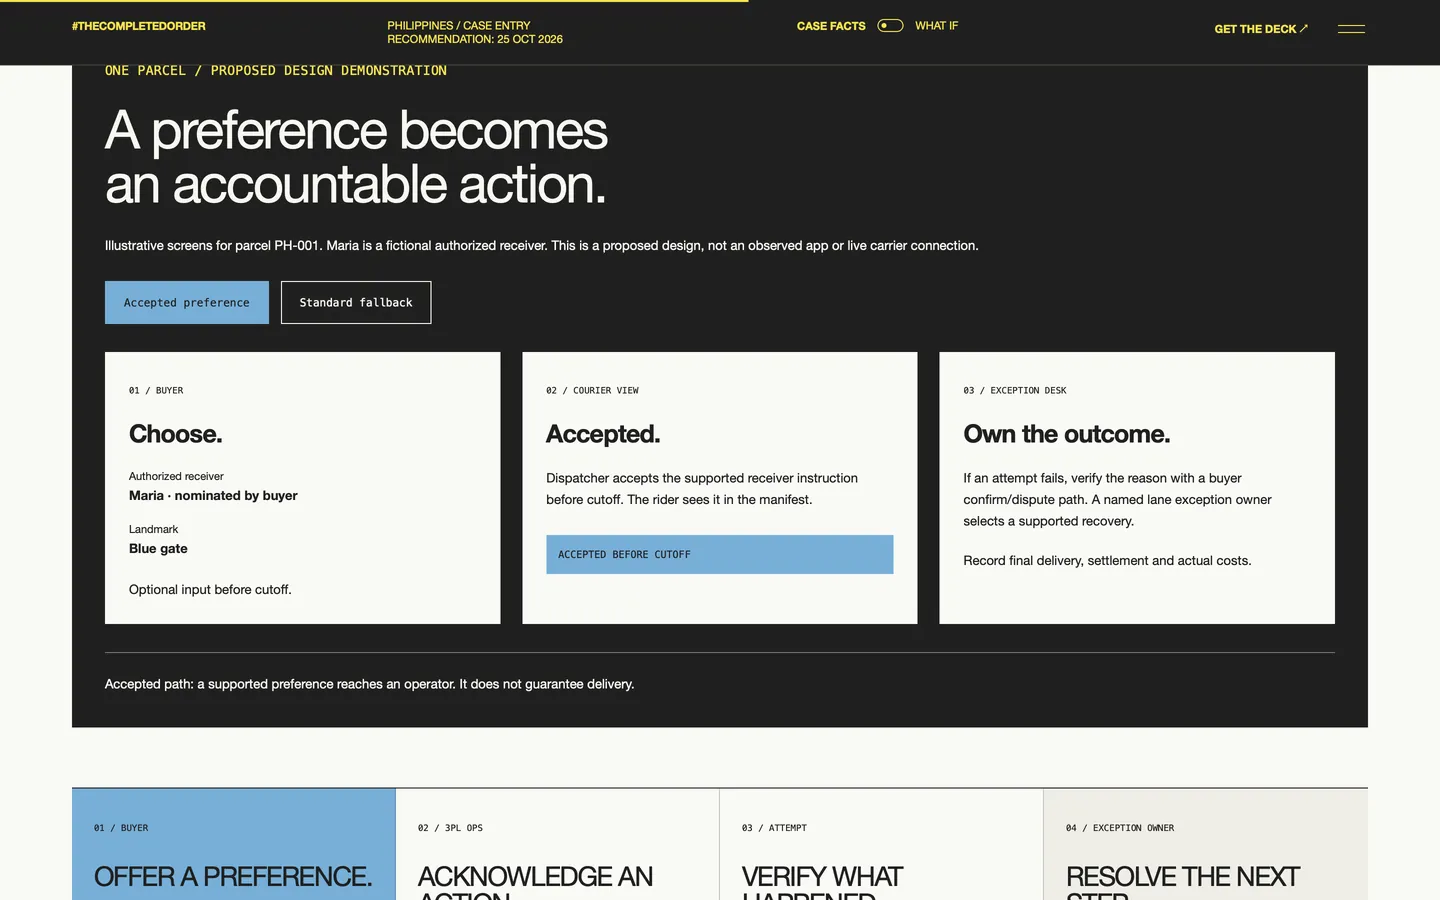
Task: Click the 'Choose.' buyer card heading
Action: pyautogui.click(x=176, y=434)
